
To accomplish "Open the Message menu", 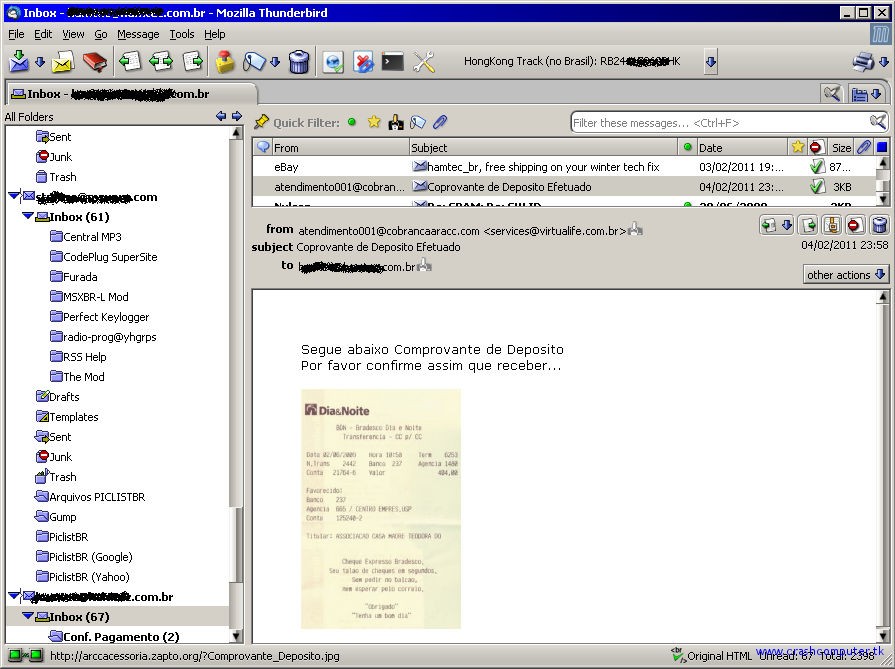I will (x=138, y=34).
